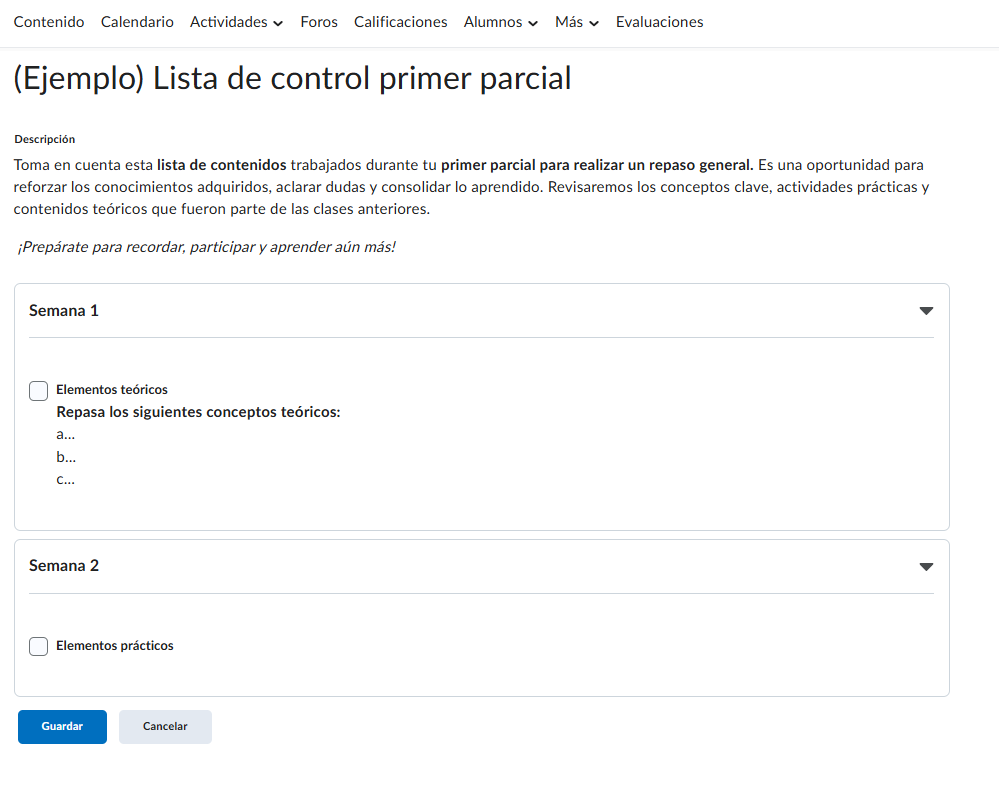999x788 pixels.
Task: Open the Evaluaciones menu item
Action: [659, 22]
